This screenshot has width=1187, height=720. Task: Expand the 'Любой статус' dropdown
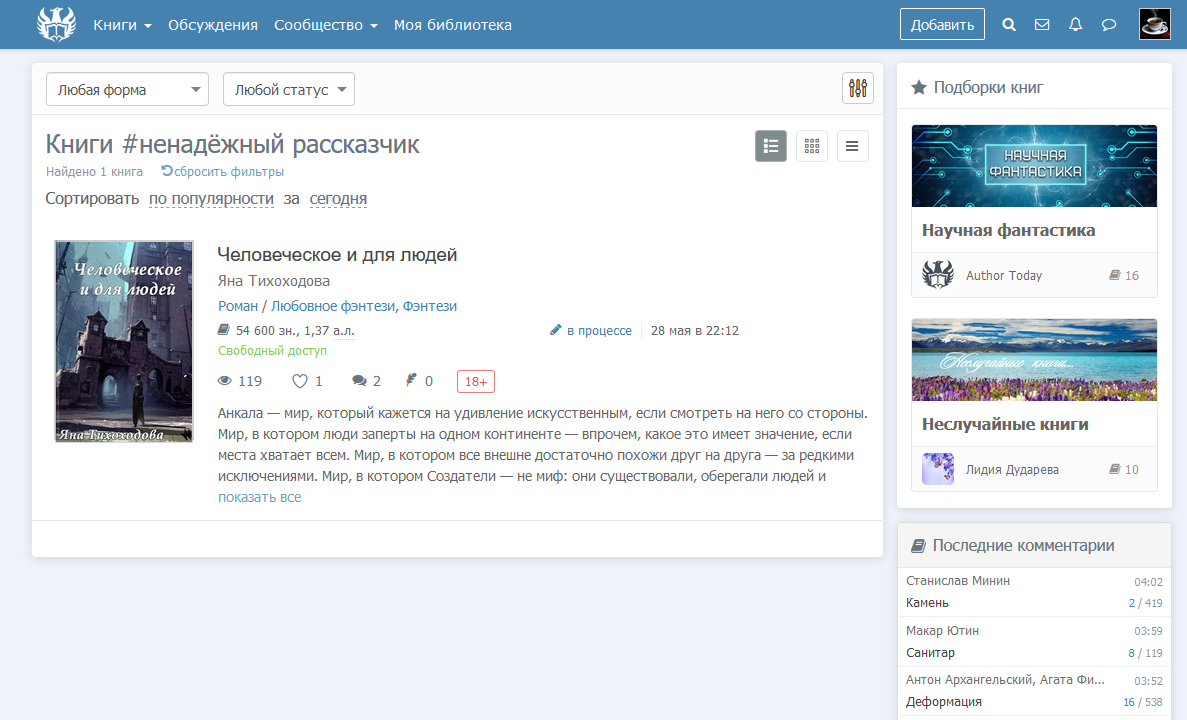click(288, 89)
